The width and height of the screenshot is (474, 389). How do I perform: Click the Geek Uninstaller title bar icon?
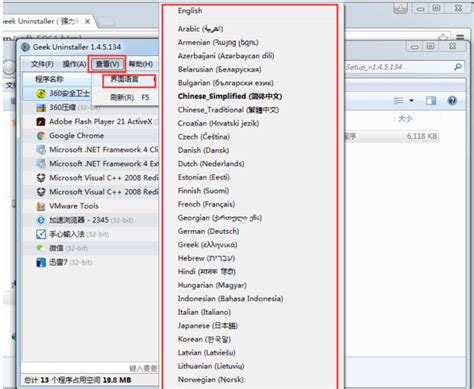coord(25,47)
